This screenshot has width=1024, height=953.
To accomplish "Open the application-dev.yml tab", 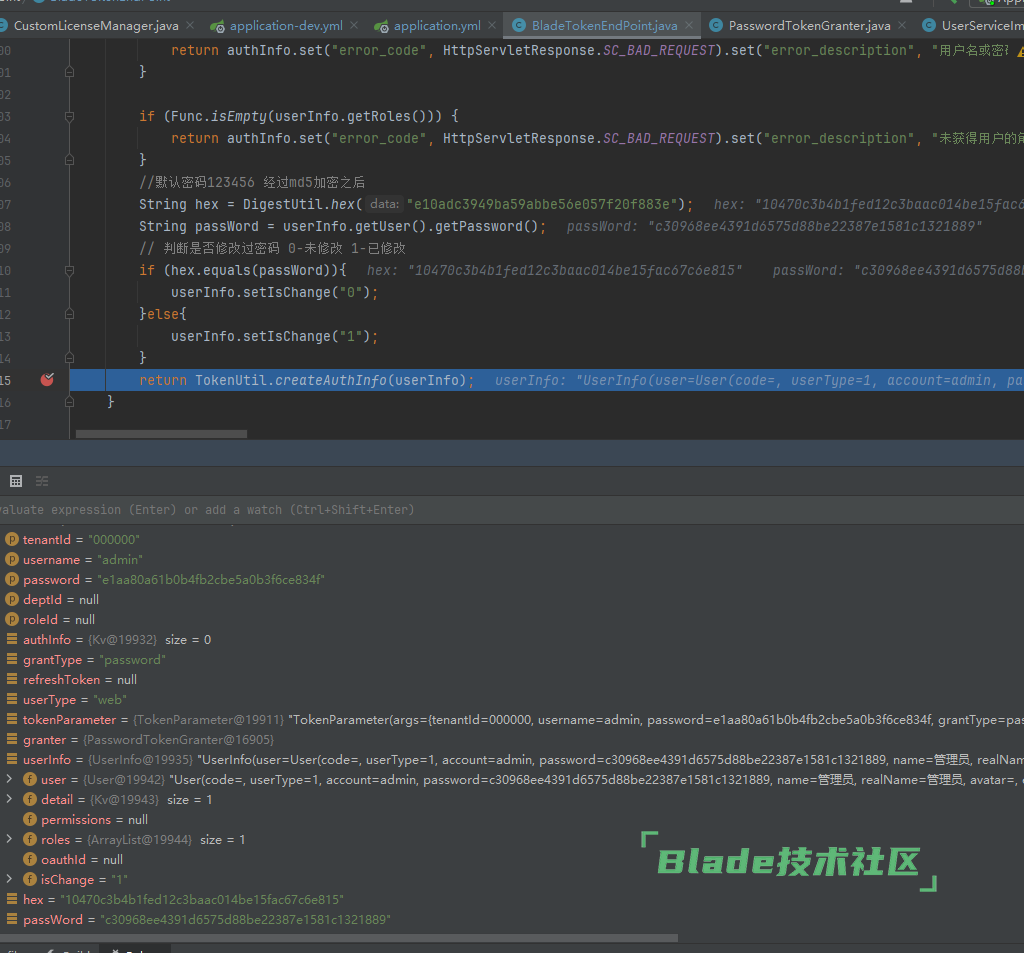I will [285, 25].
